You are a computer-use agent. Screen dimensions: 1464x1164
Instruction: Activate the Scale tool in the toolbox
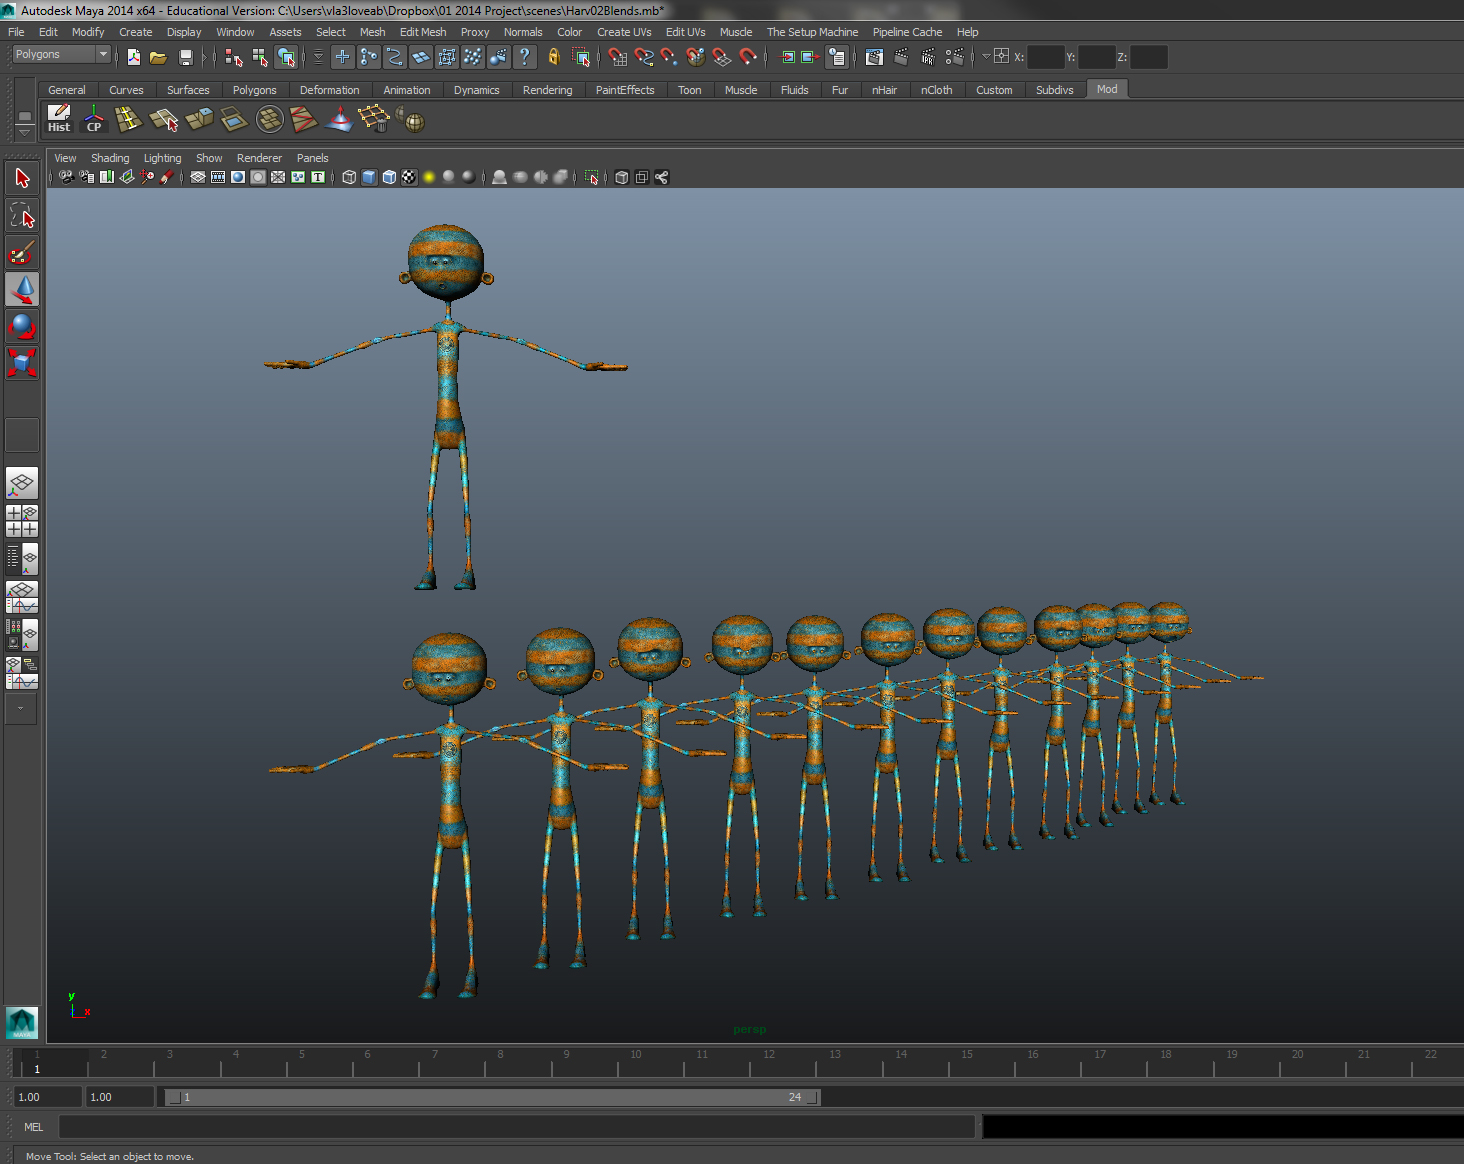tap(22, 362)
